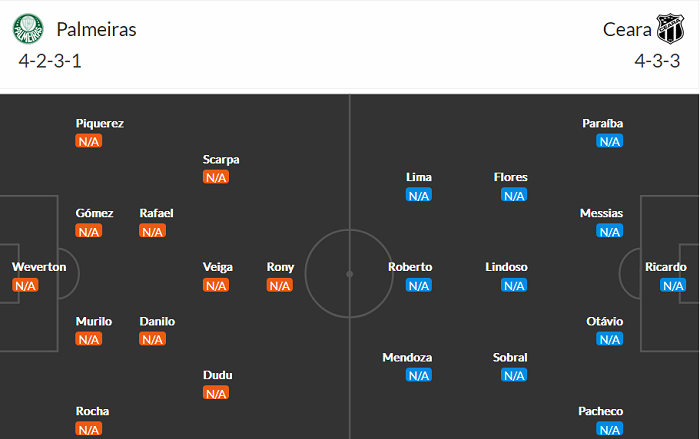Click player Messias on the pitch

tap(601, 213)
